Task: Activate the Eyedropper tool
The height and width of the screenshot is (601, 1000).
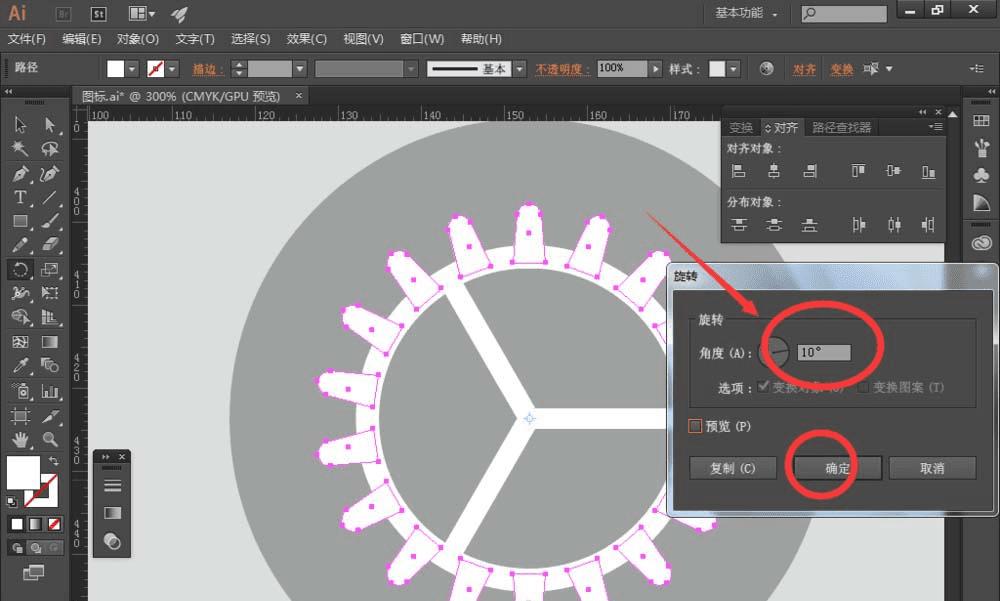Action: [20, 366]
